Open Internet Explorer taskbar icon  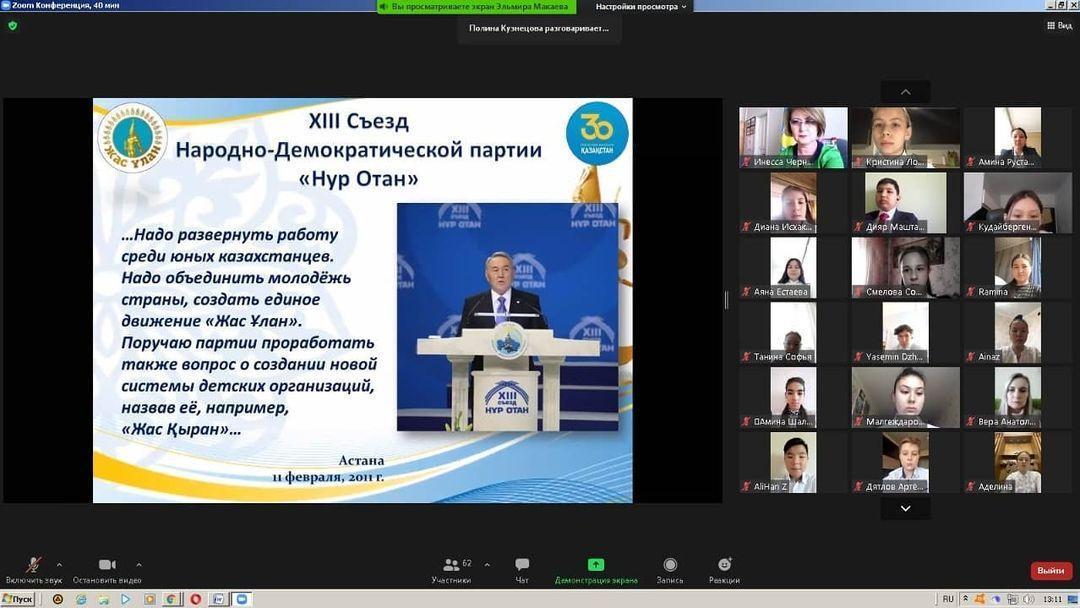click(81, 599)
